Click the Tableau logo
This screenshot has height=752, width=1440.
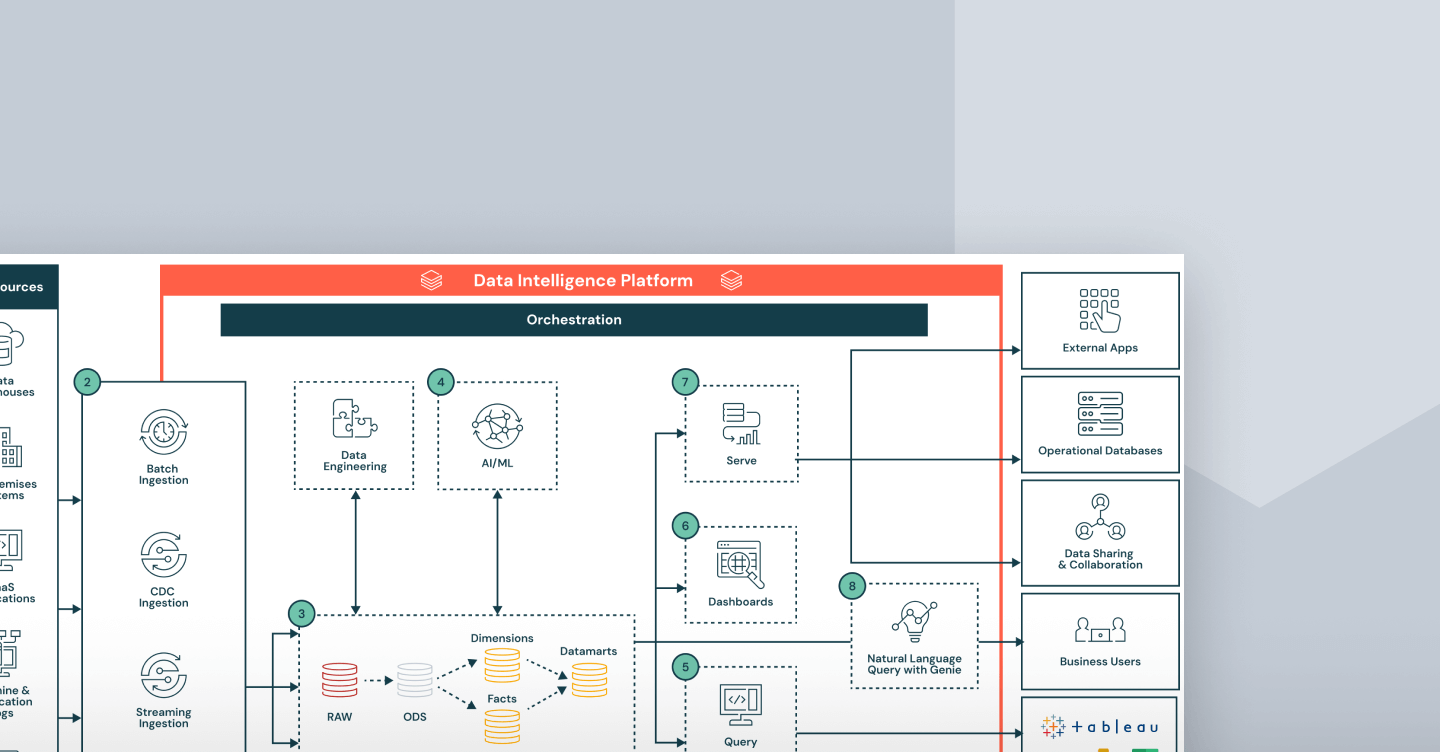(x=1099, y=727)
